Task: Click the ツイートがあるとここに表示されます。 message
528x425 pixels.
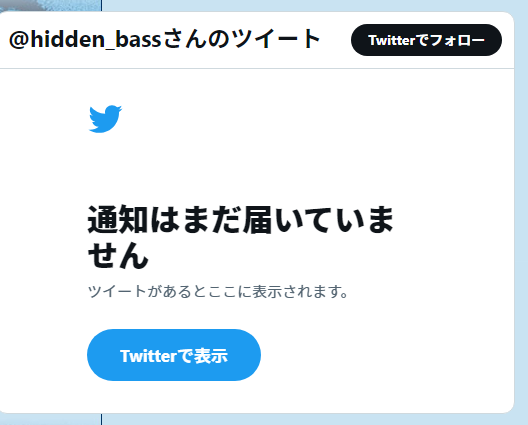Action: (218, 291)
